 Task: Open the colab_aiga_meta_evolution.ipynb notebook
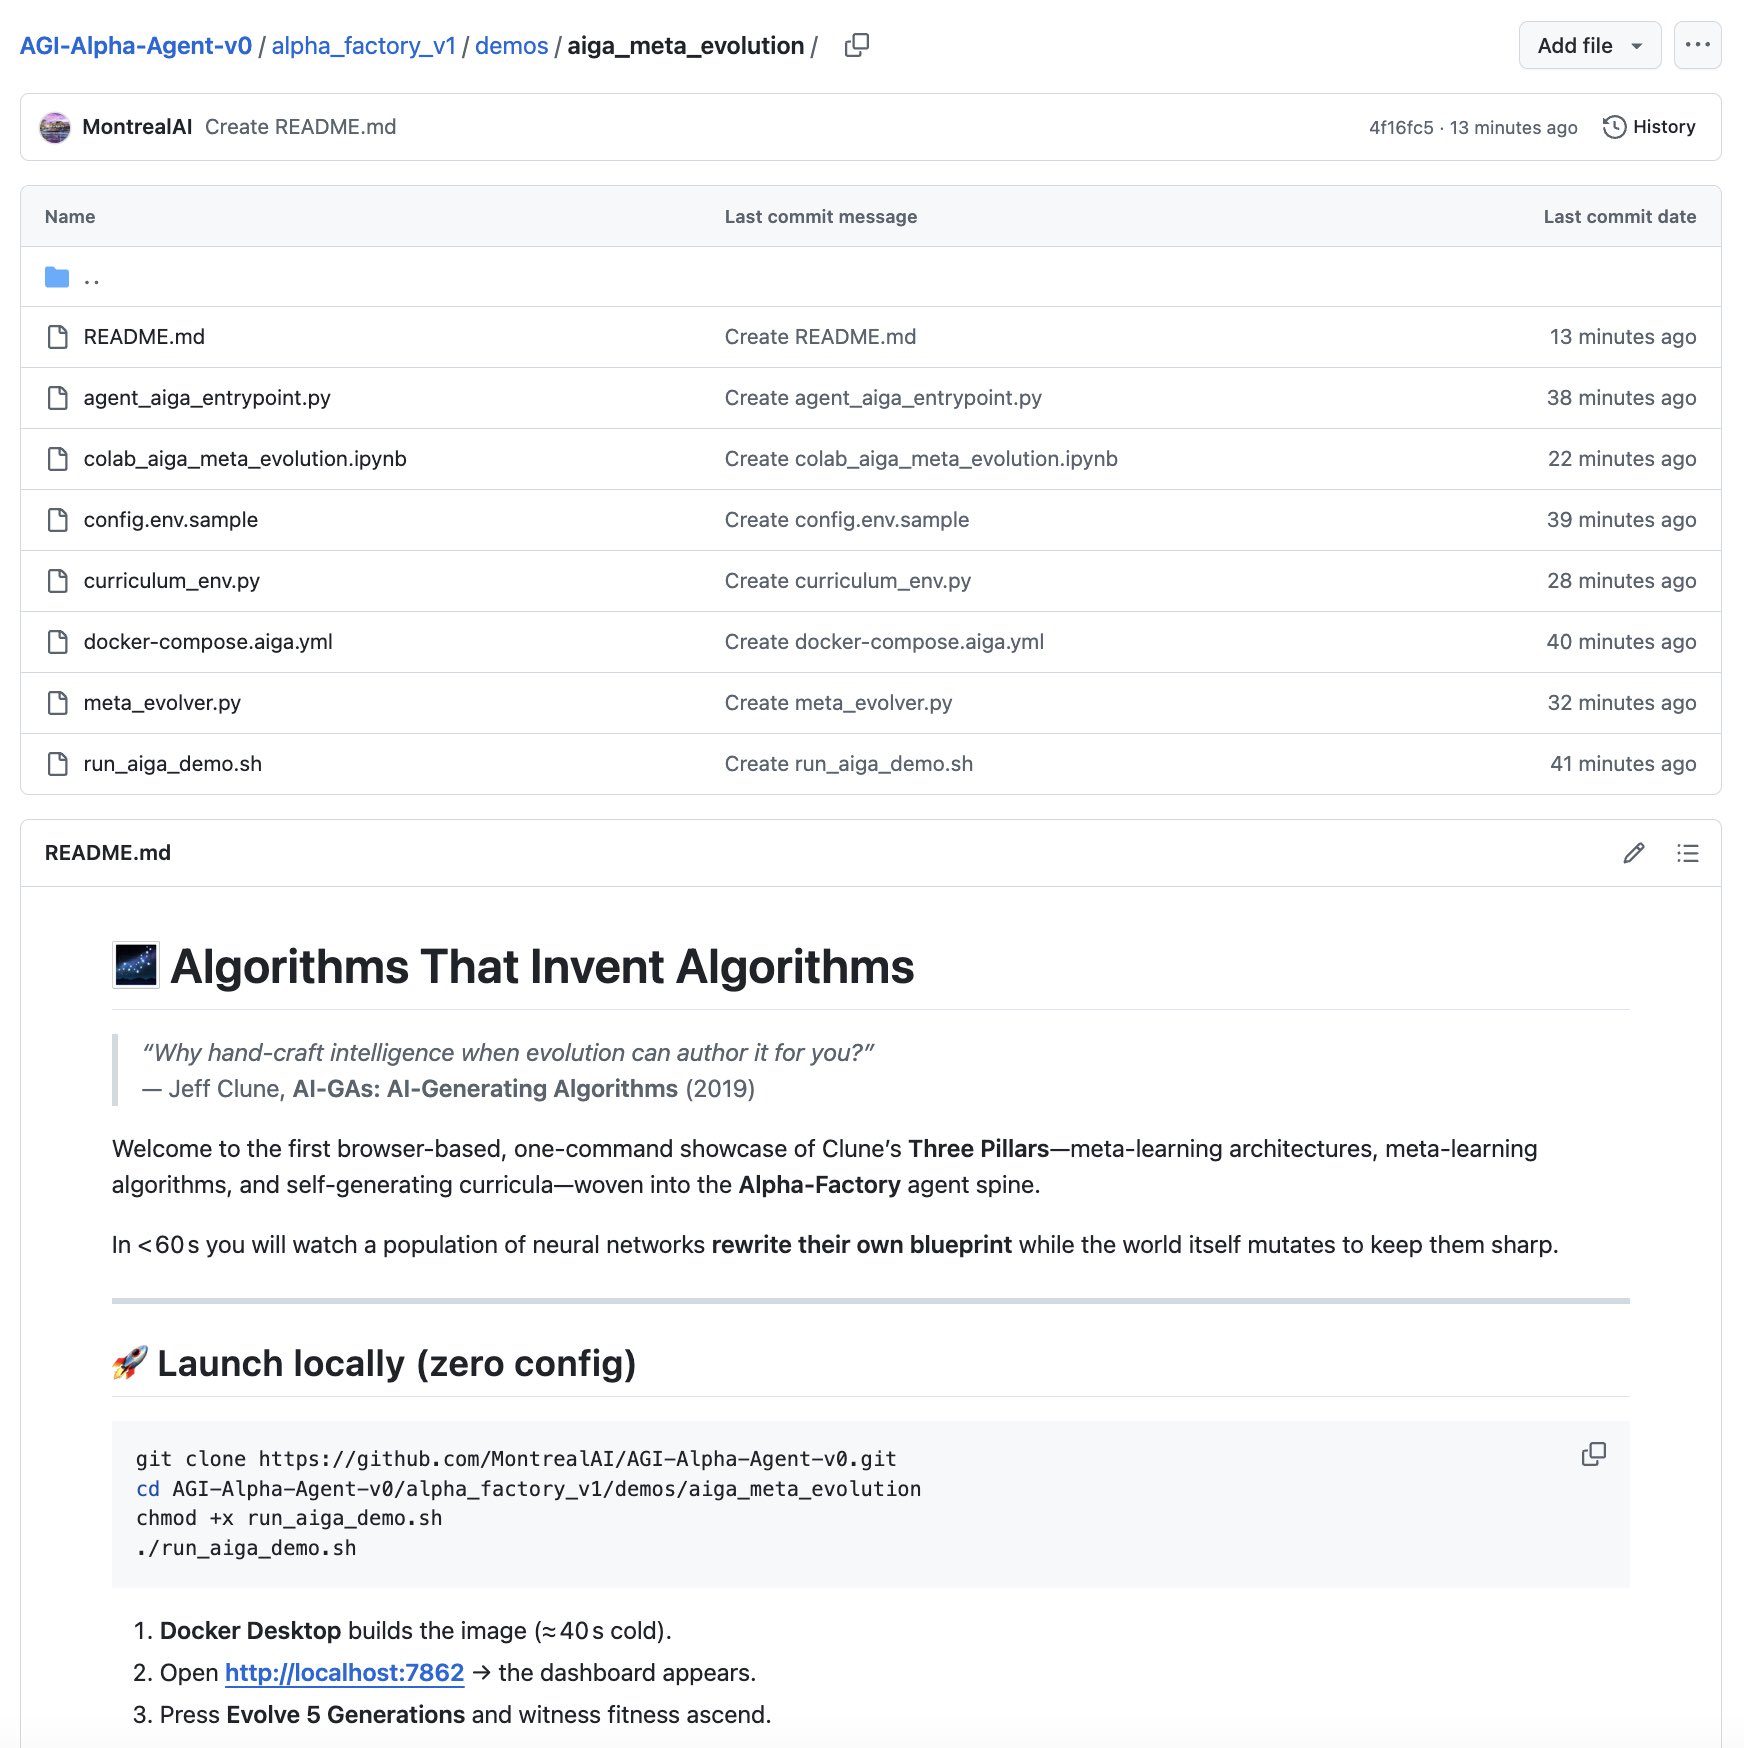(x=245, y=459)
